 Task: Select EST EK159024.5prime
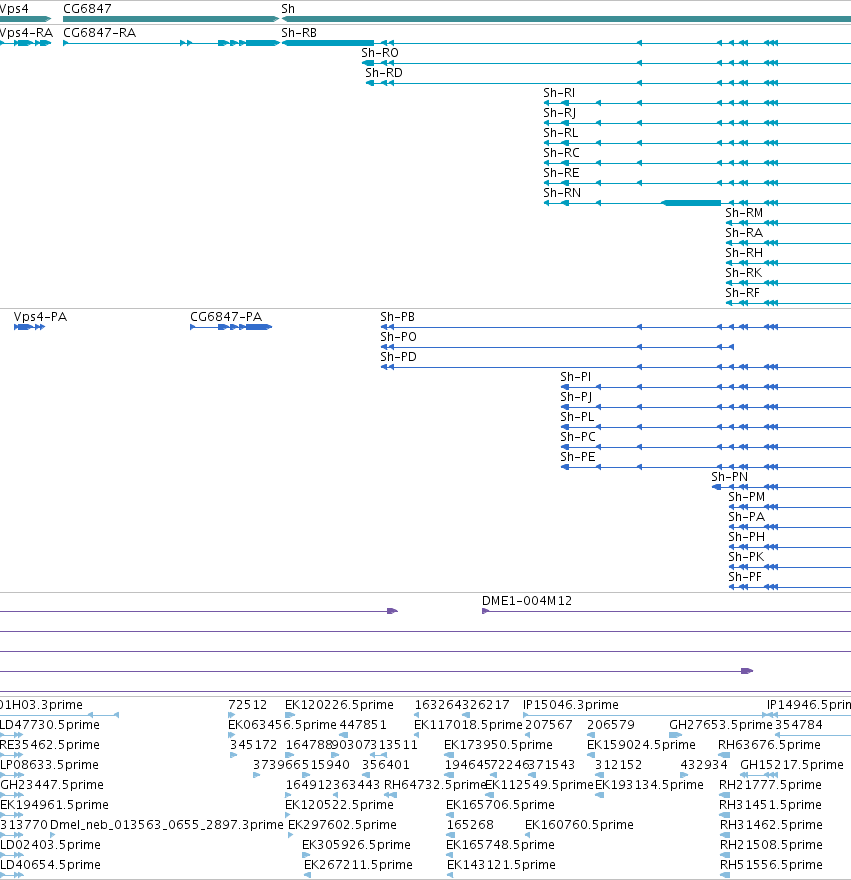click(x=641, y=745)
